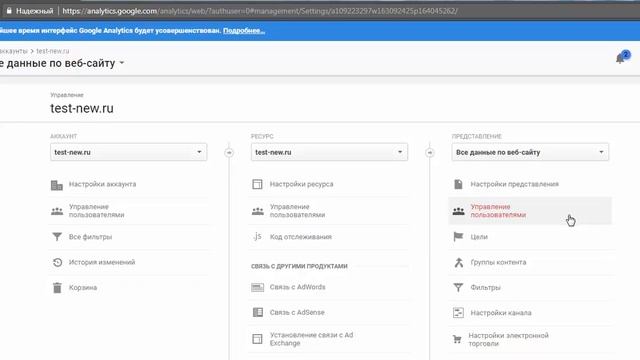Open 'История изменений'
Viewport: 640px width, 360px height.
[102, 262]
